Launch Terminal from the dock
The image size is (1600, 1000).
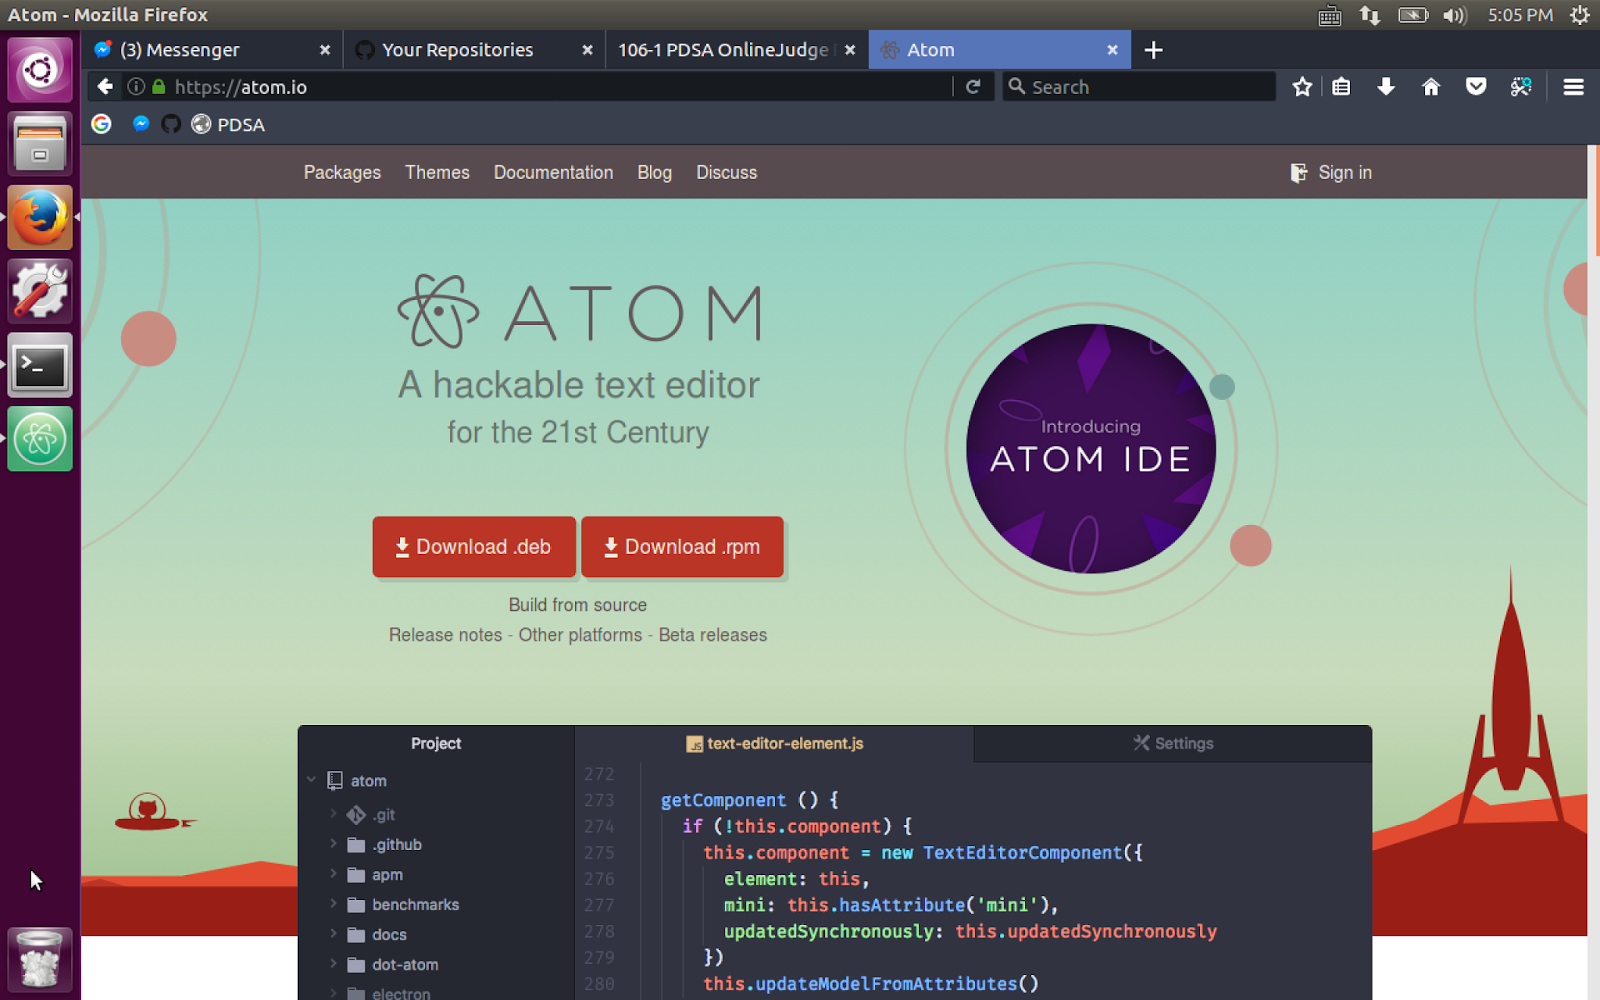tap(40, 365)
